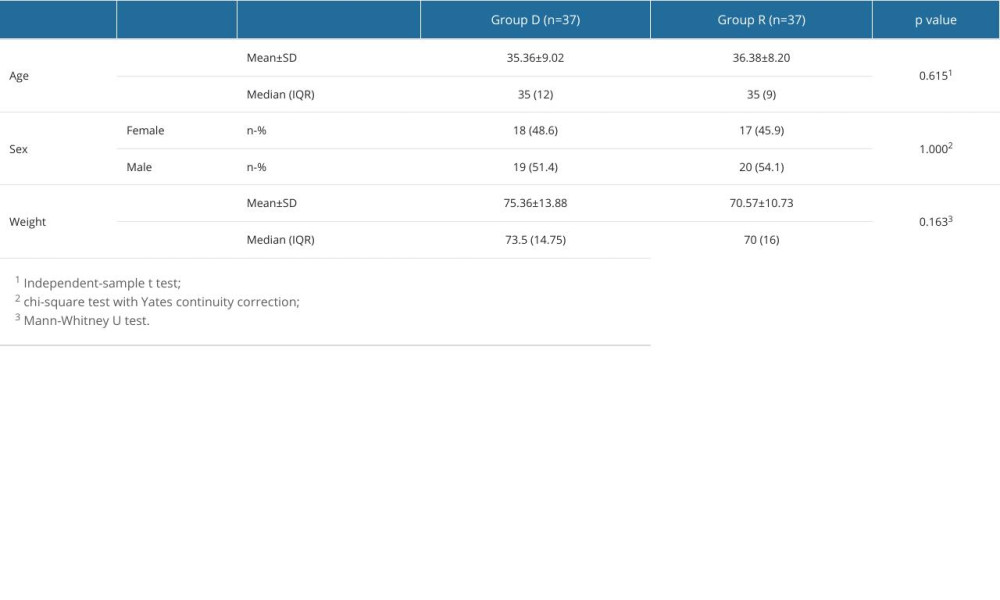Image resolution: width=1000 pixels, height=600 pixels.
Task: Click footnote 'Independent-sample t test'
Action: click(x=101, y=283)
